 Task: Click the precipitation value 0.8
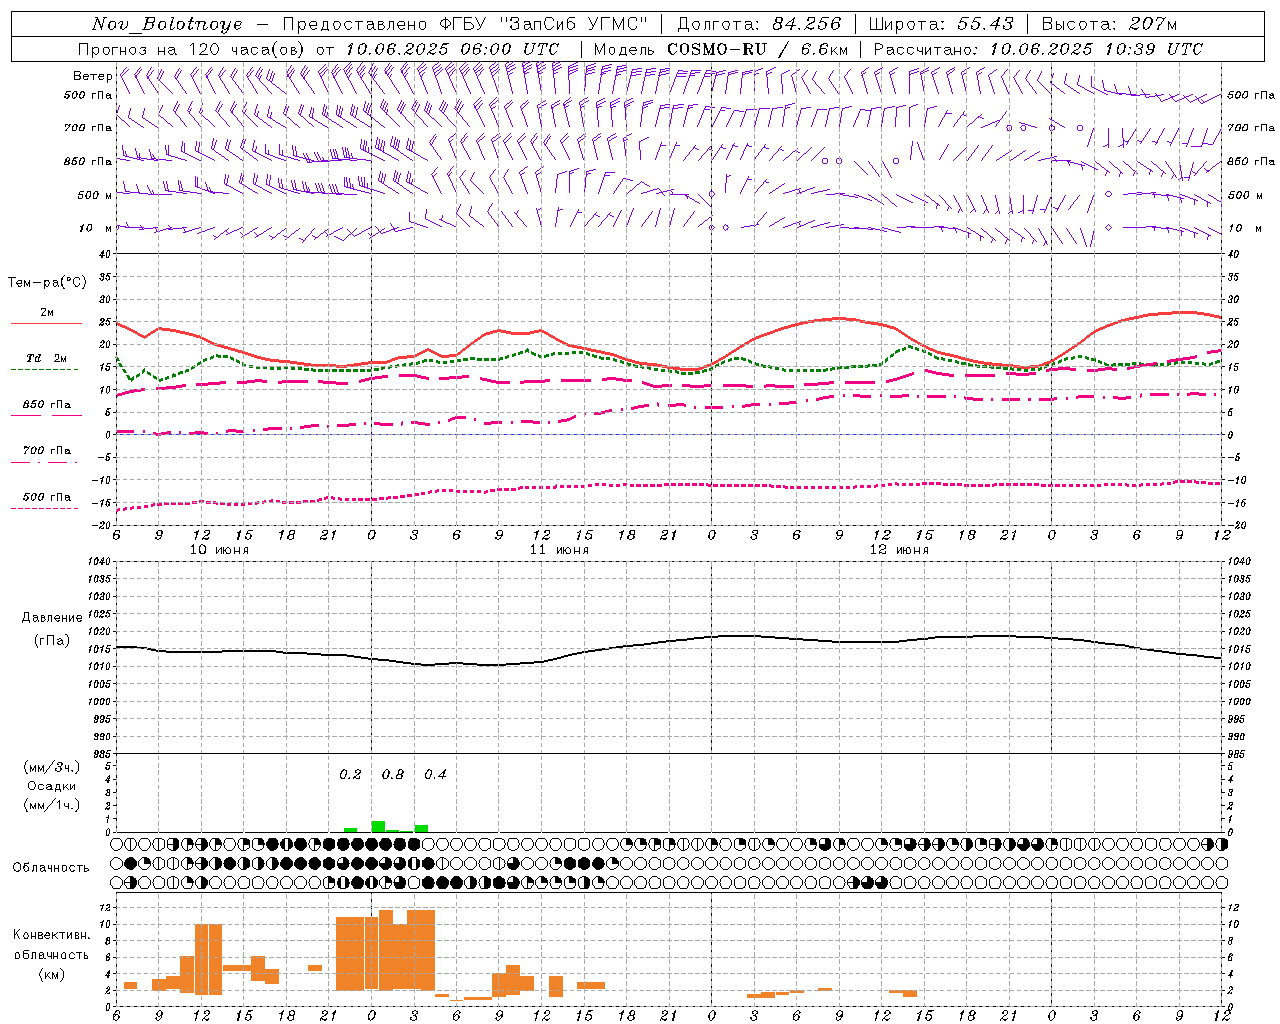click(x=393, y=774)
